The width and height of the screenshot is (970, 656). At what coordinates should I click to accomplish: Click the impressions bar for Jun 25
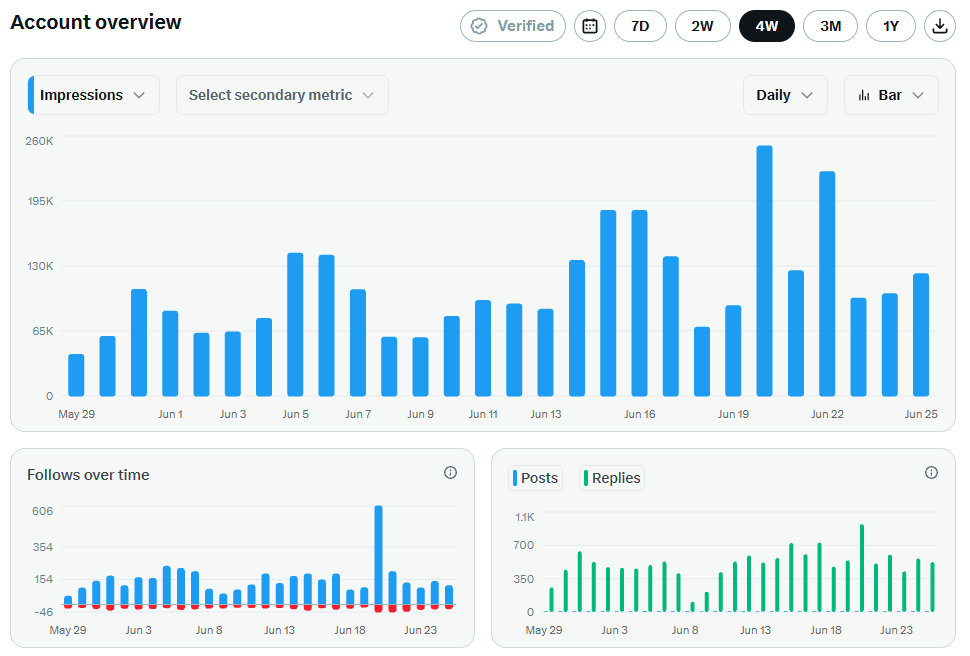click(x=921, y=335)
